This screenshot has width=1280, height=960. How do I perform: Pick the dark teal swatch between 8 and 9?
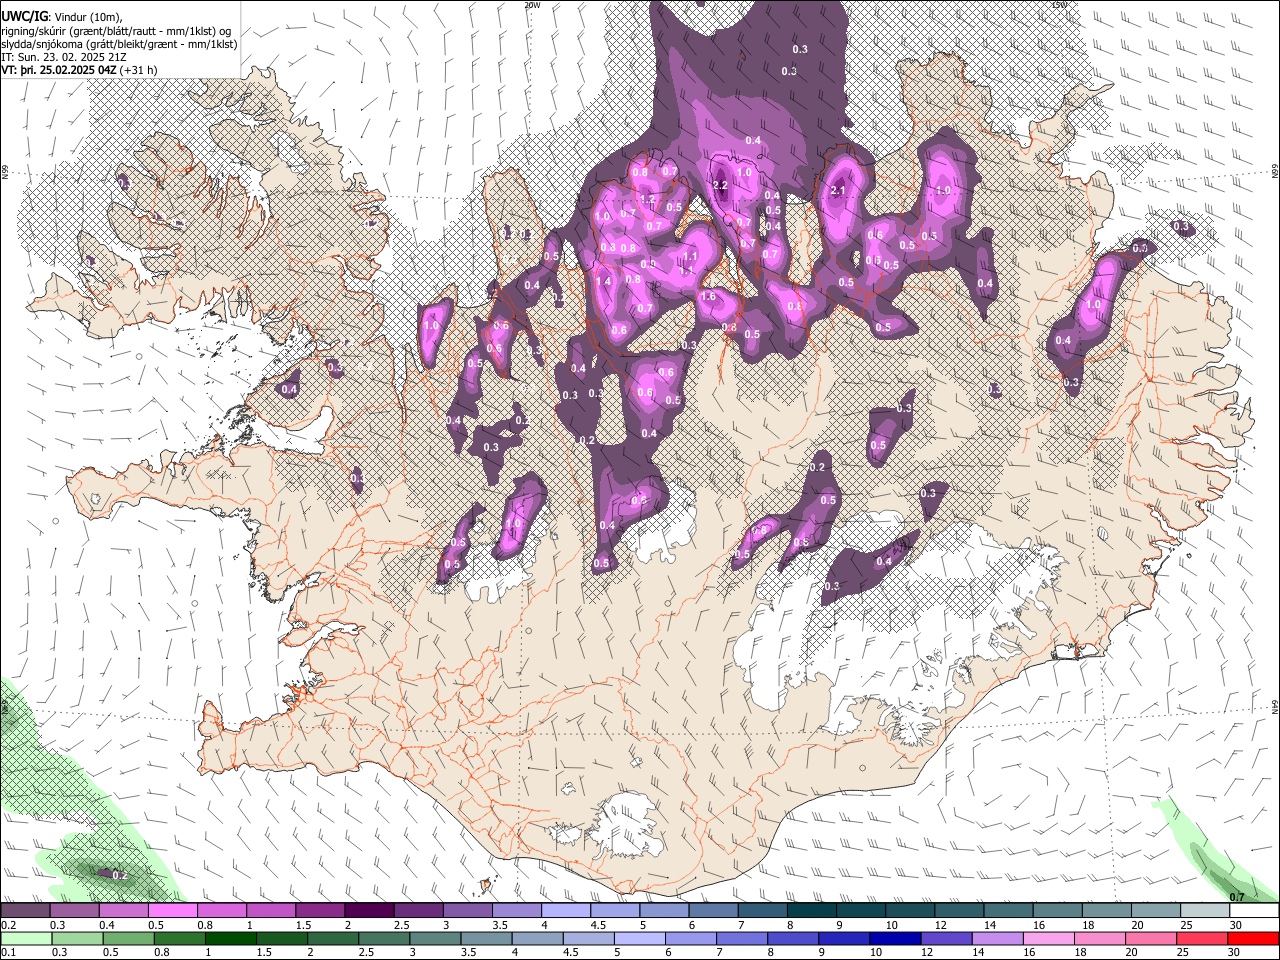pyautogui.click(x=812, y=911)
